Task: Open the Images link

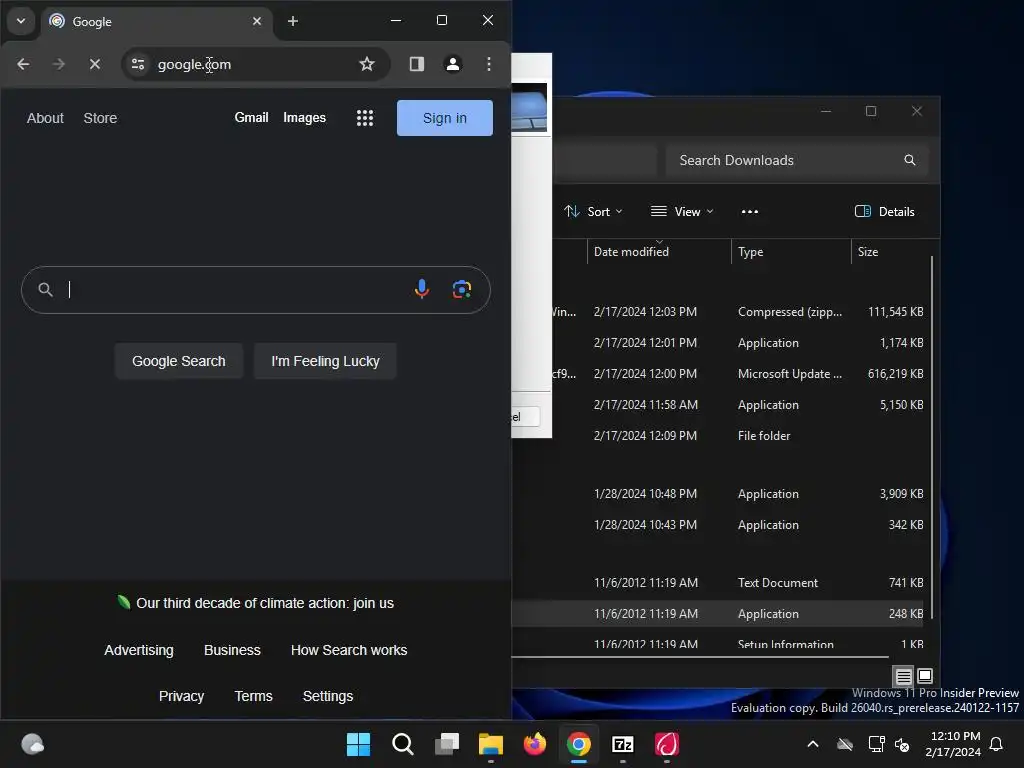Action: [x=304, y=118]
